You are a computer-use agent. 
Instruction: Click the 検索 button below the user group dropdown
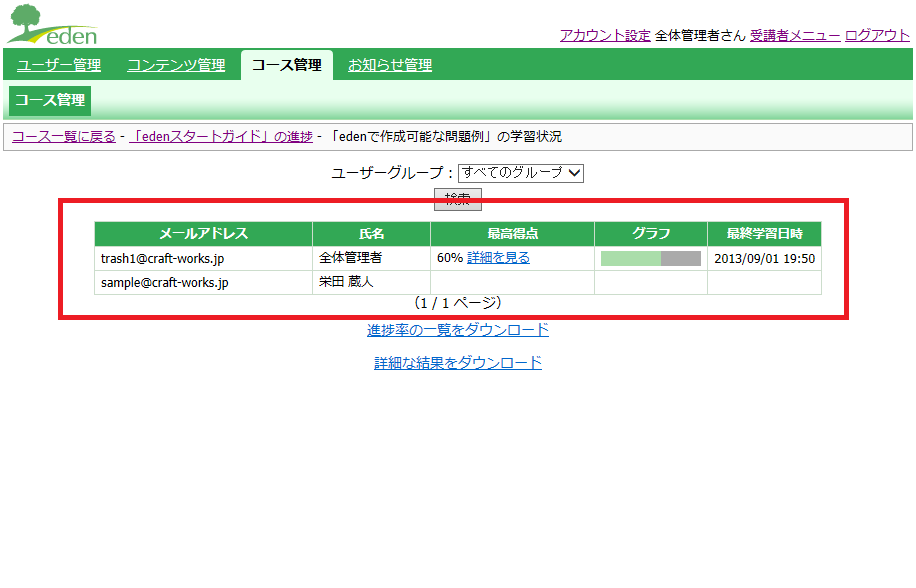(x=457, y=199)
